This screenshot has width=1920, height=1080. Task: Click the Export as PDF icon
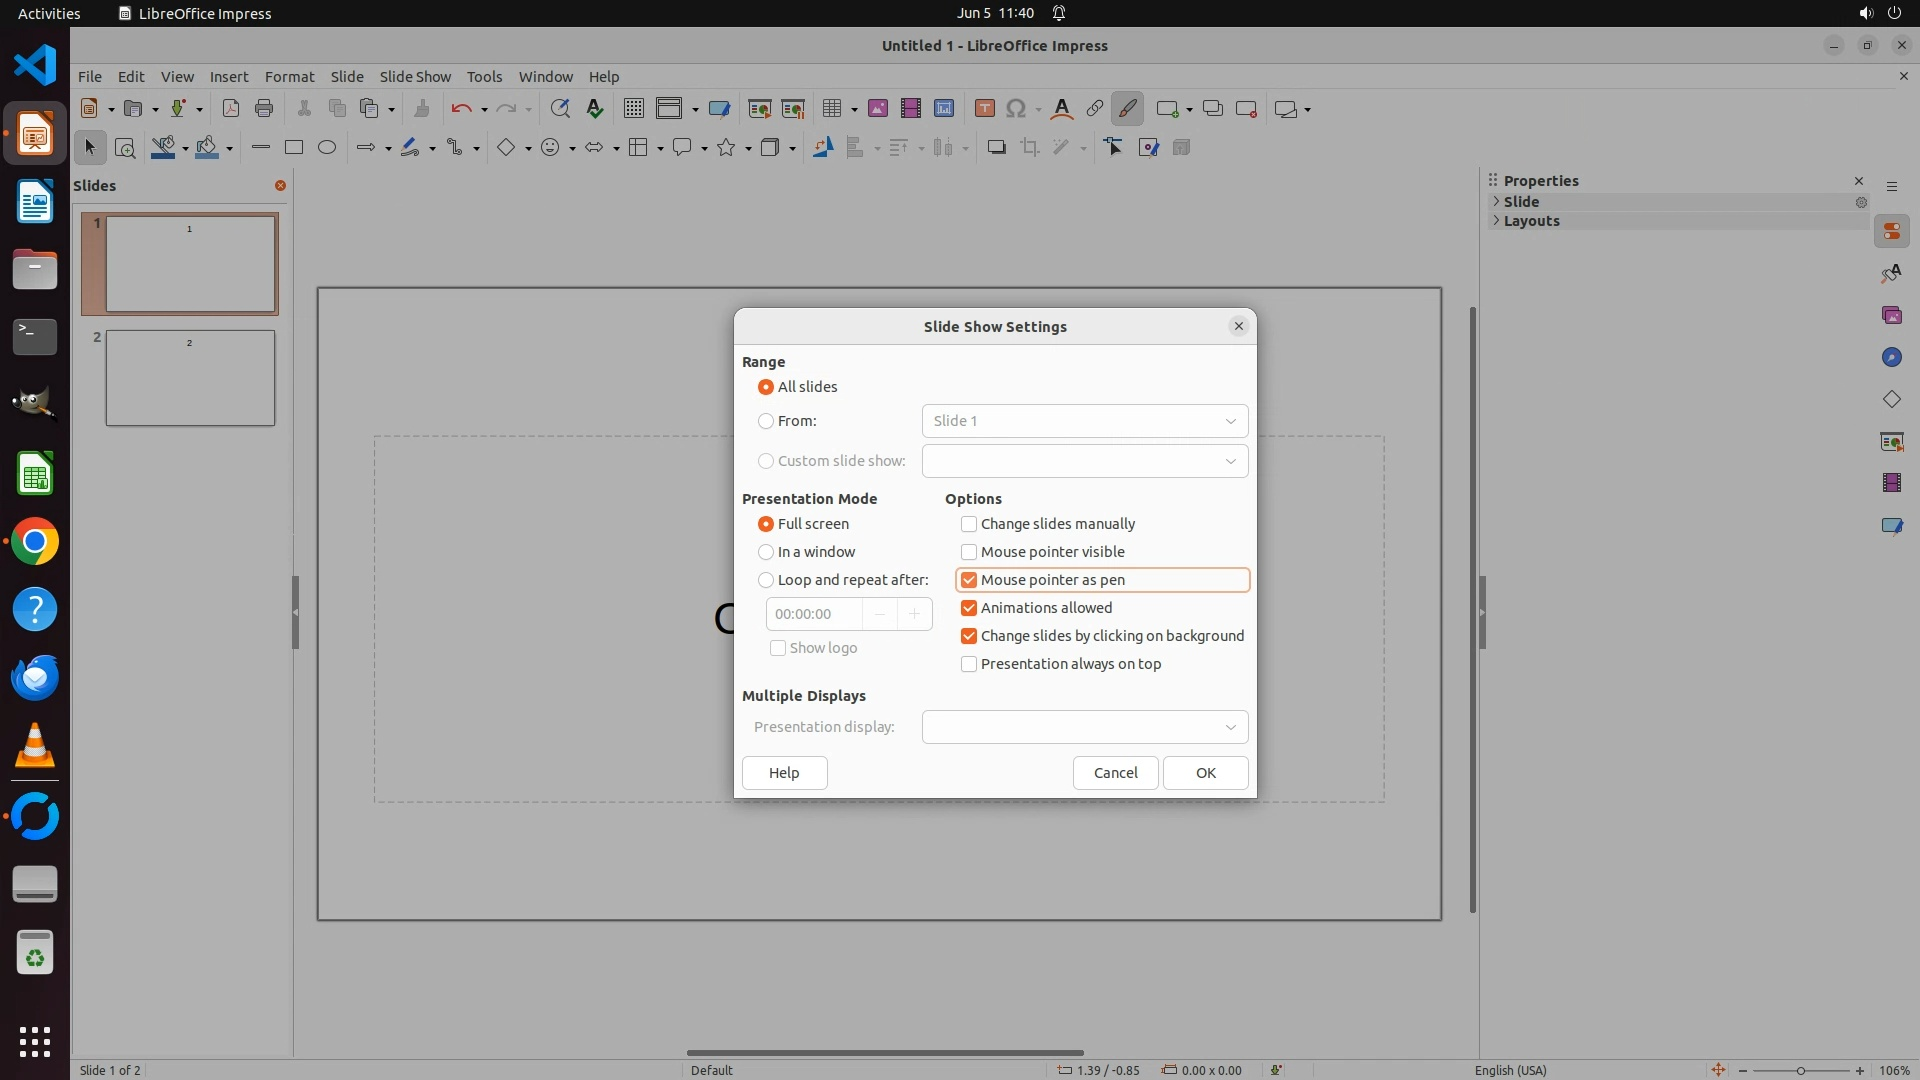coord(230,109)
